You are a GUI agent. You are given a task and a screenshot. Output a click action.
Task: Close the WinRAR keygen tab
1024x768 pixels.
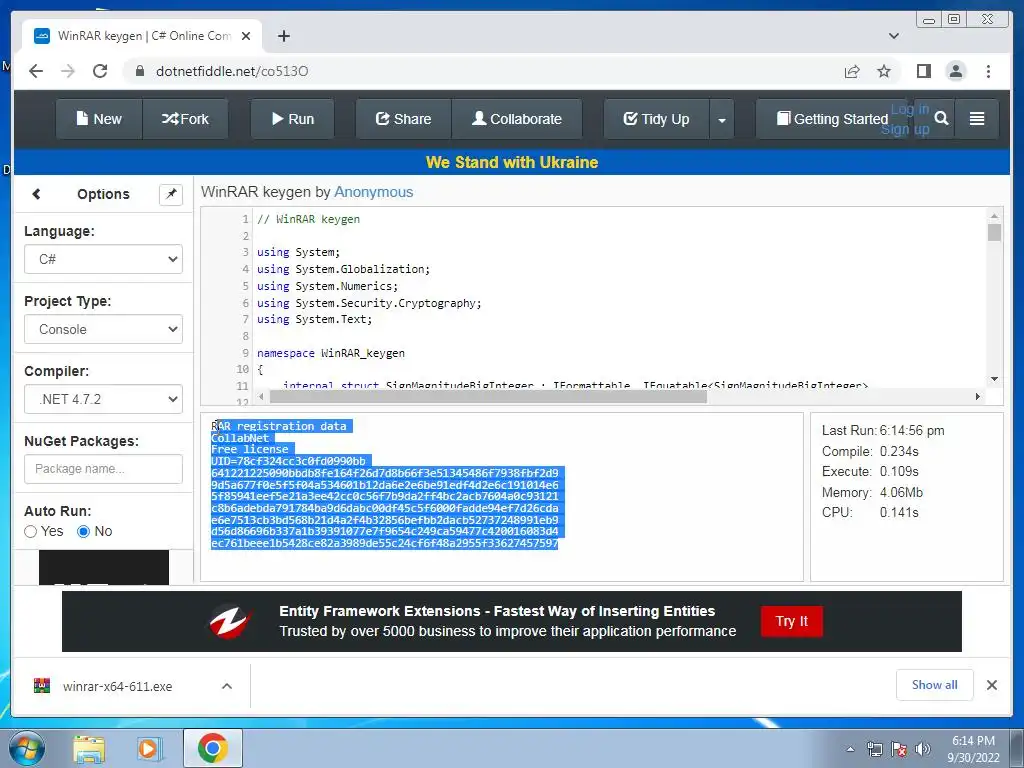tap(246, 36)
